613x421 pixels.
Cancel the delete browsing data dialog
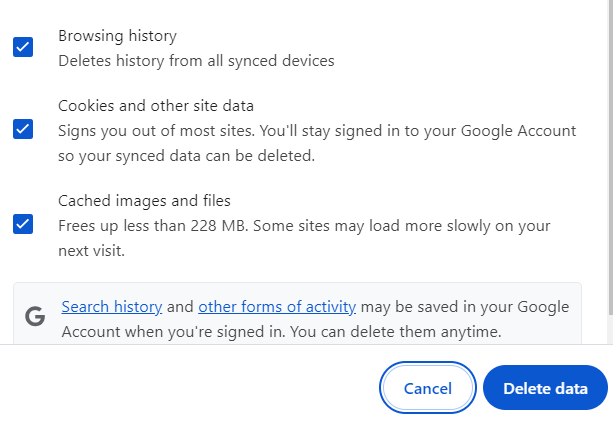pos(428,388)
